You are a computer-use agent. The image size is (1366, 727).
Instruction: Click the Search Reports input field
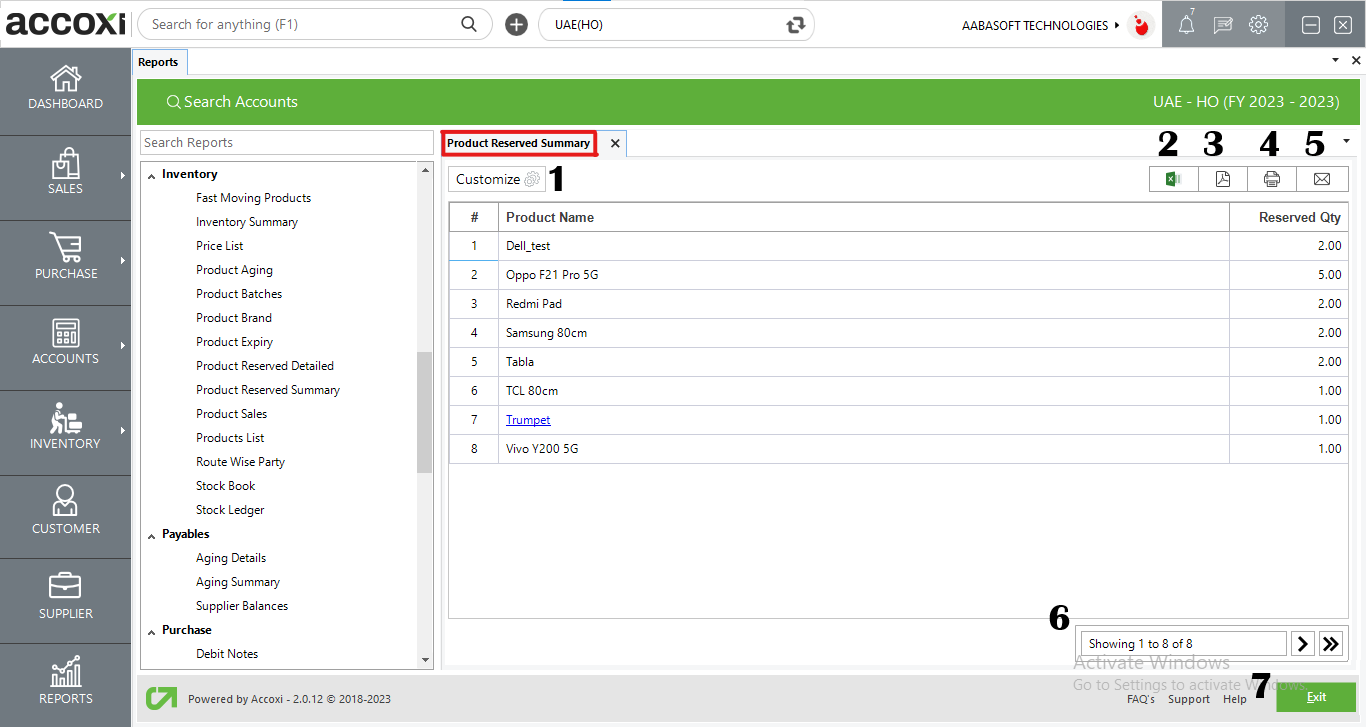(x=287, y=142)
